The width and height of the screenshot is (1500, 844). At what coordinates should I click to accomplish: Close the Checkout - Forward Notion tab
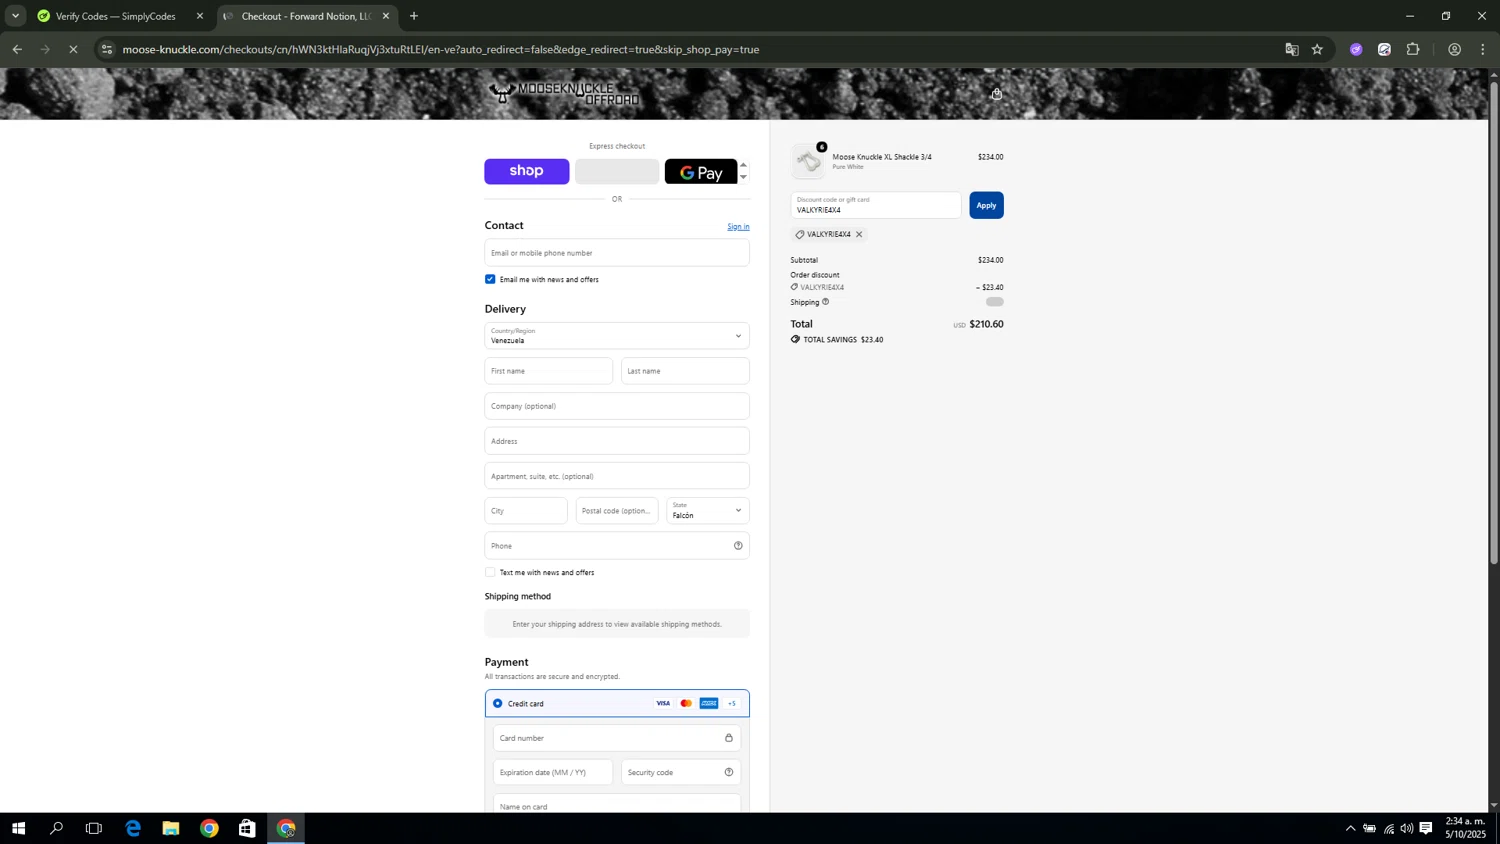pyautogui.click(x=386, y=16)
